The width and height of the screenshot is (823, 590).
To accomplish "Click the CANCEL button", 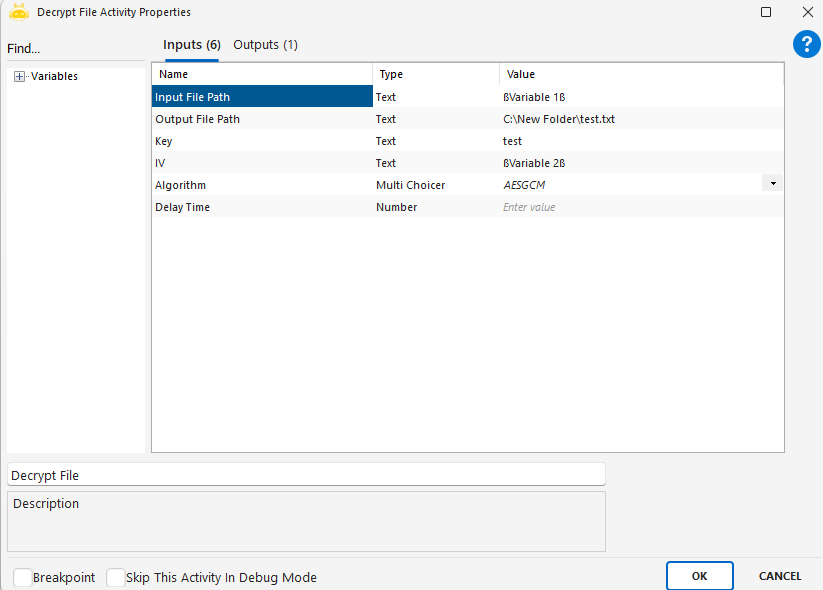I will (x=779, y=576).
